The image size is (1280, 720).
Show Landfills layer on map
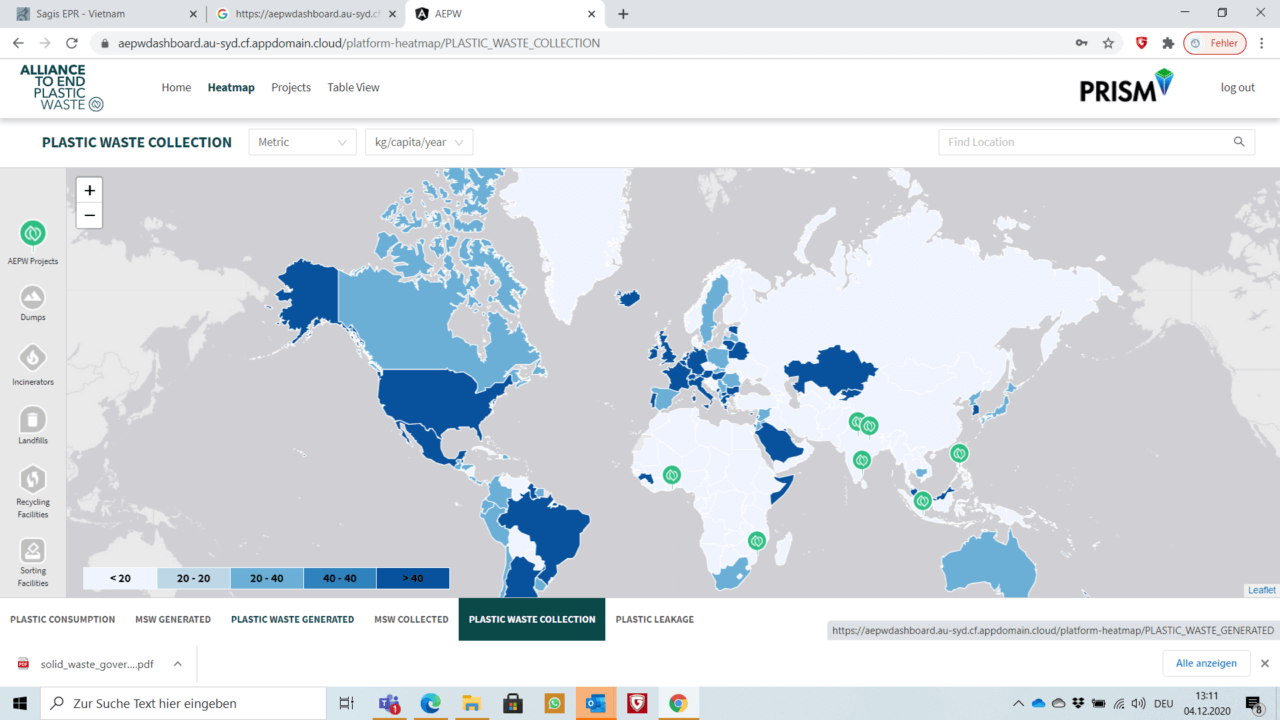point(33,419)
